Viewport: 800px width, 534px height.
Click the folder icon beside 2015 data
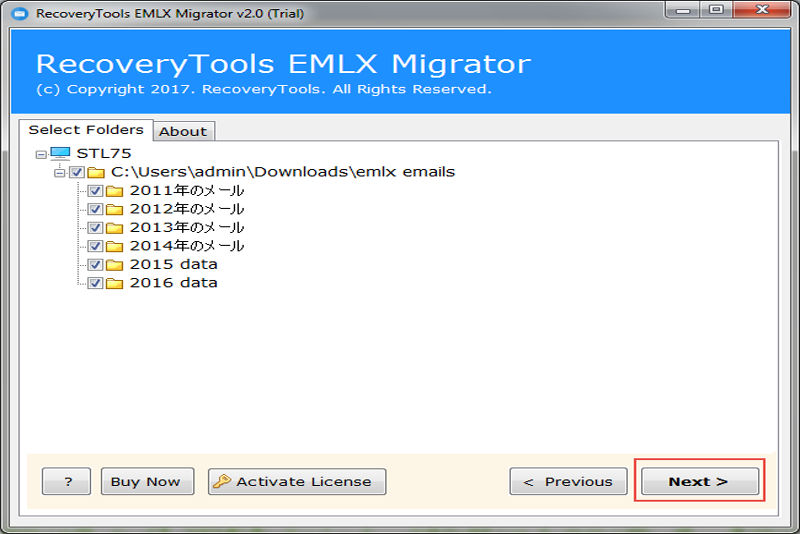click(x=114, y=265)
